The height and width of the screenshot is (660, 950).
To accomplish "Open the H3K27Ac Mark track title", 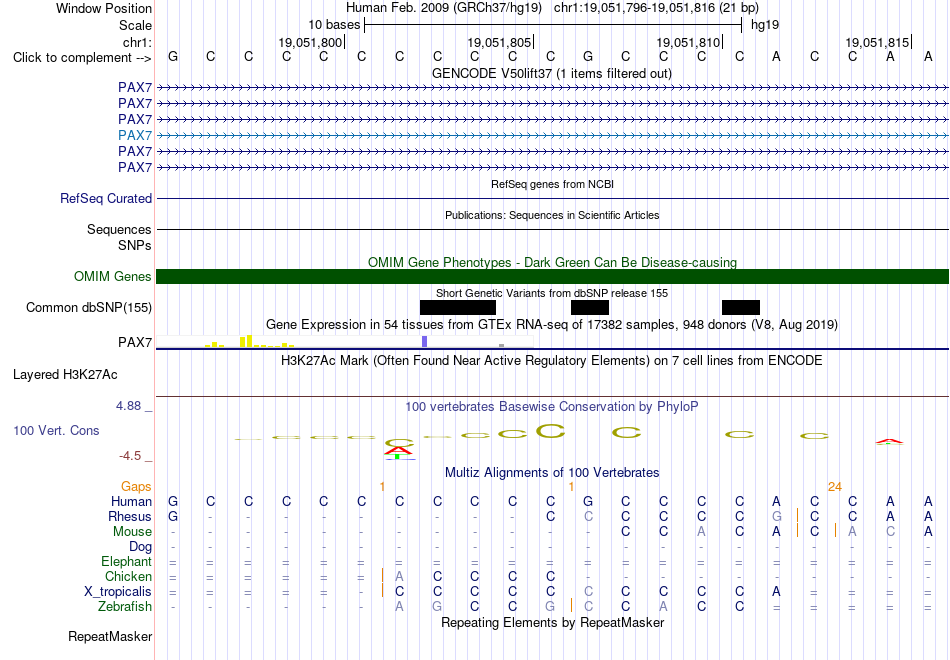I will pyautogui.click(x=552, y=361).
